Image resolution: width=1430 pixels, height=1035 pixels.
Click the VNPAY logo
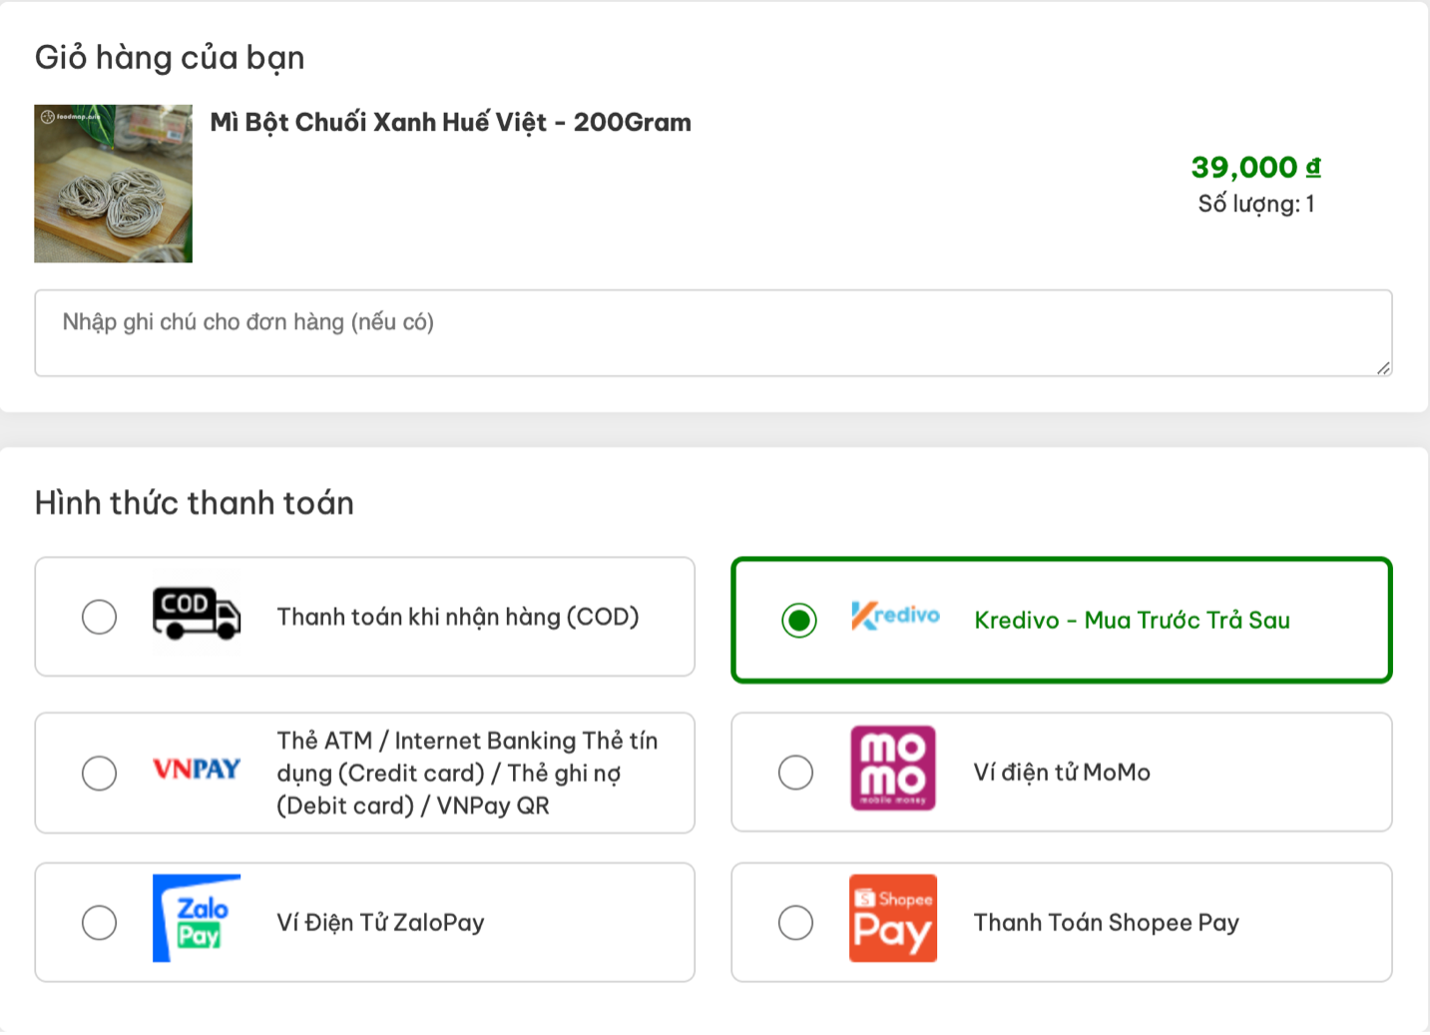(x=196, y=769)
